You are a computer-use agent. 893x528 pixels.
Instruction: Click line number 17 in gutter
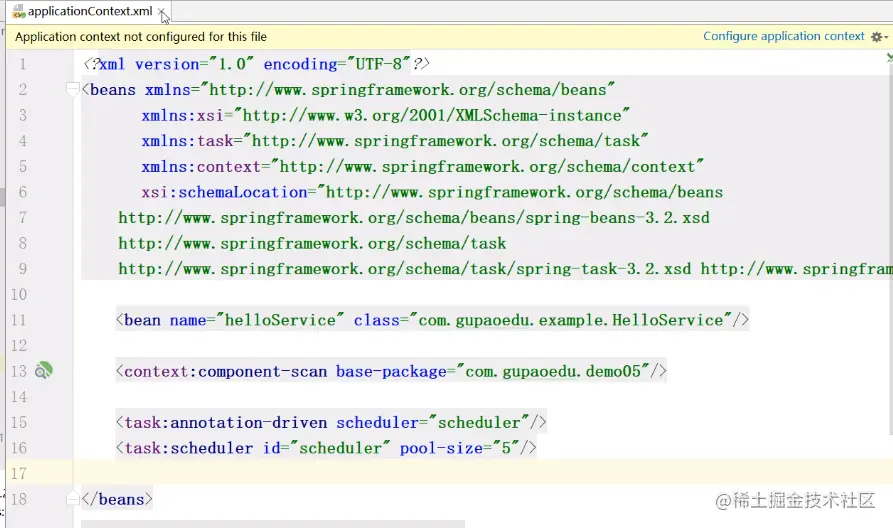pos(19,473)
